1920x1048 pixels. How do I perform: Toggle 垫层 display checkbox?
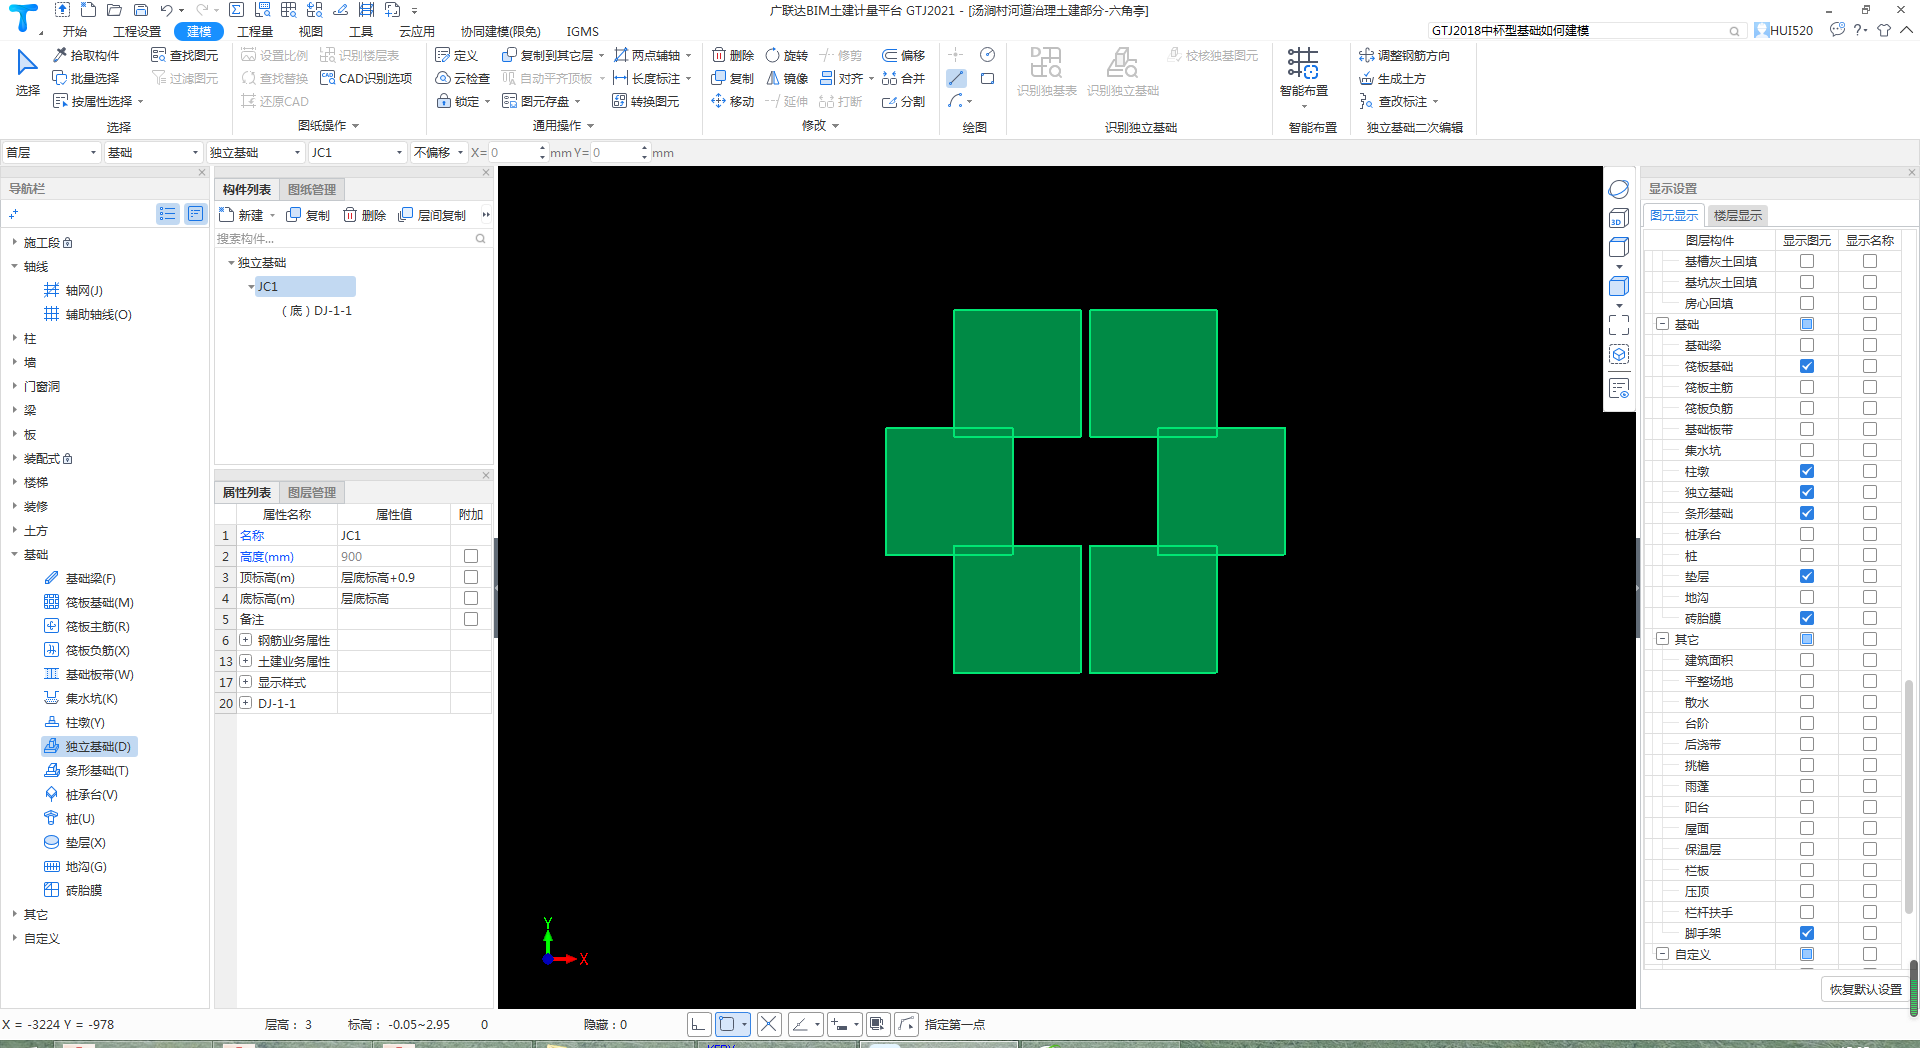pyautogui.click(x=1807, y=576)
